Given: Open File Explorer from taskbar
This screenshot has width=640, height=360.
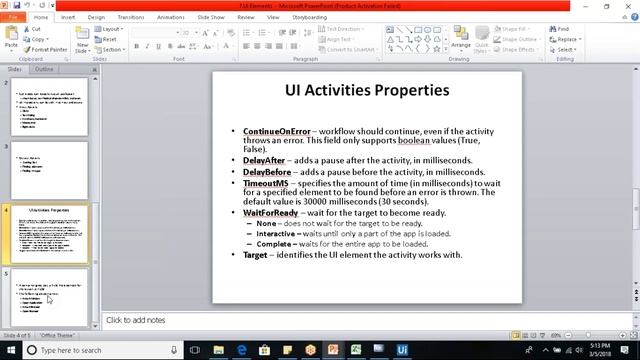Looking at the screenshot, I should 219,350.
